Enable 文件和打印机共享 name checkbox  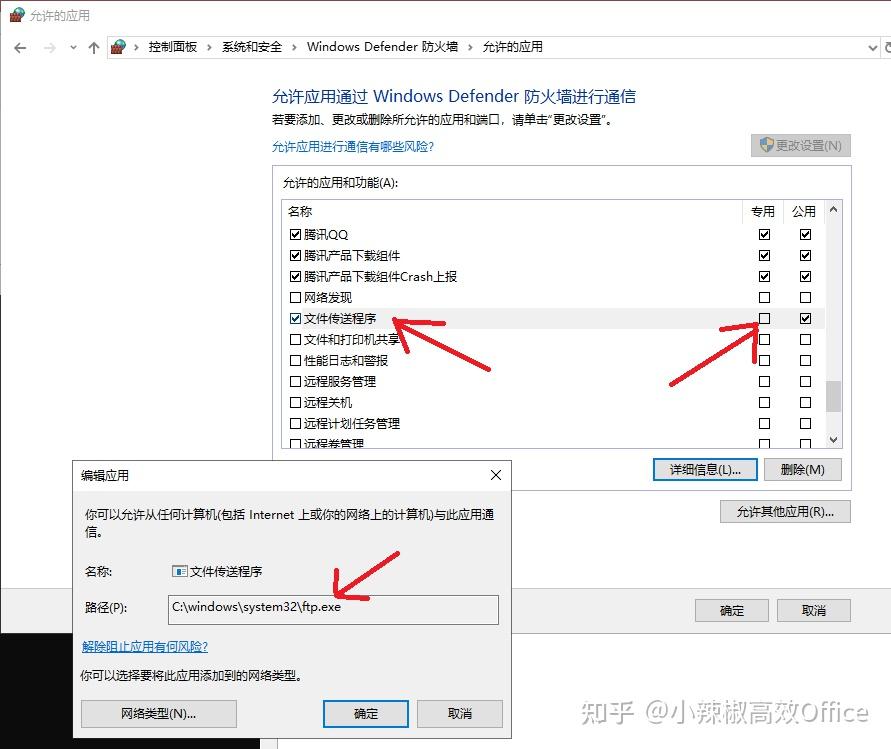295,339
